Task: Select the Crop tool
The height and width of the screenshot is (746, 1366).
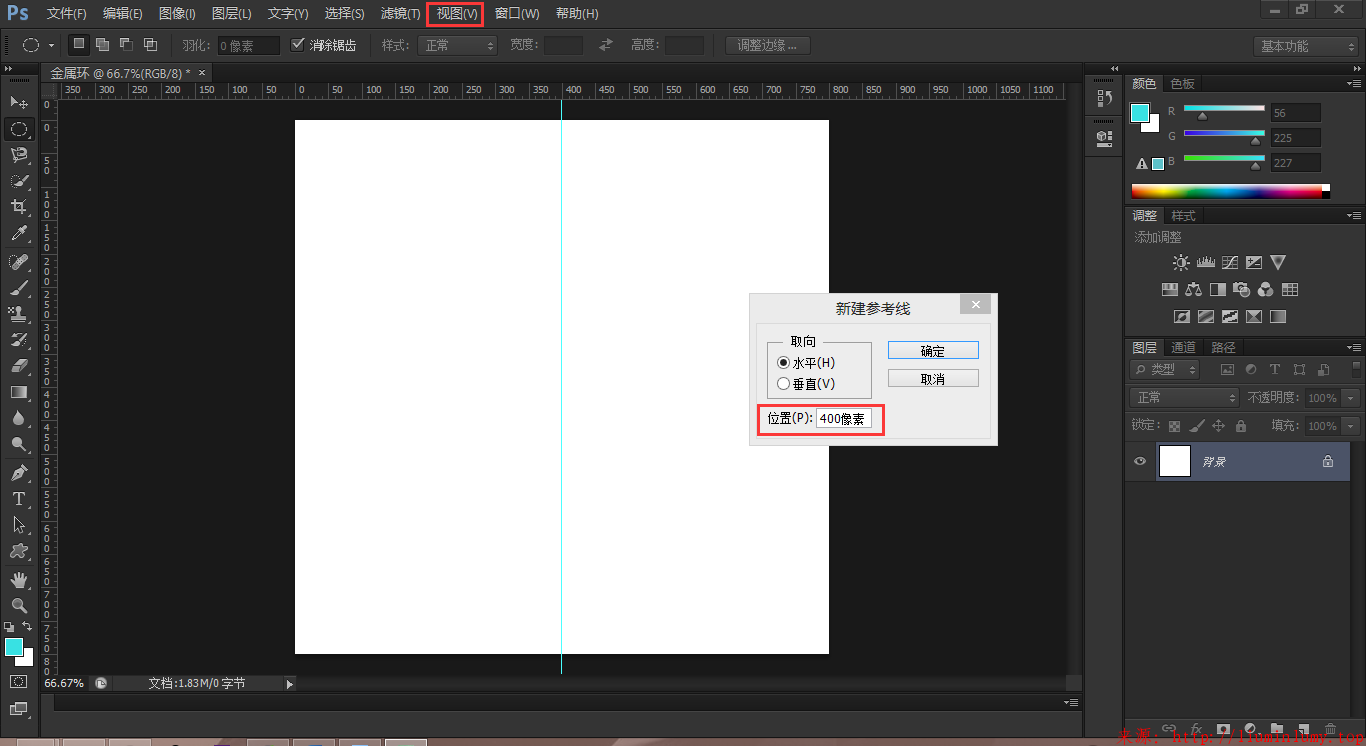Action: 19,207
